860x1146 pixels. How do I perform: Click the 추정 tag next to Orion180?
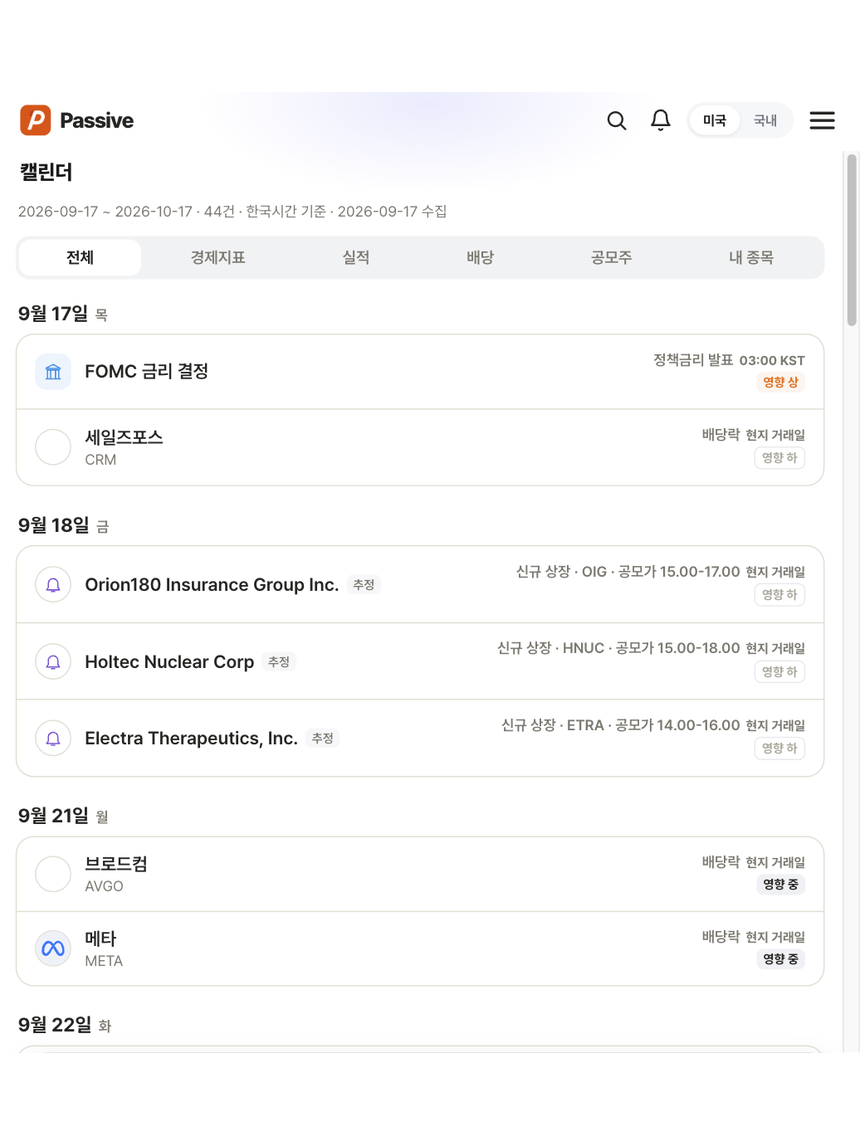click(x=363, y=585)
